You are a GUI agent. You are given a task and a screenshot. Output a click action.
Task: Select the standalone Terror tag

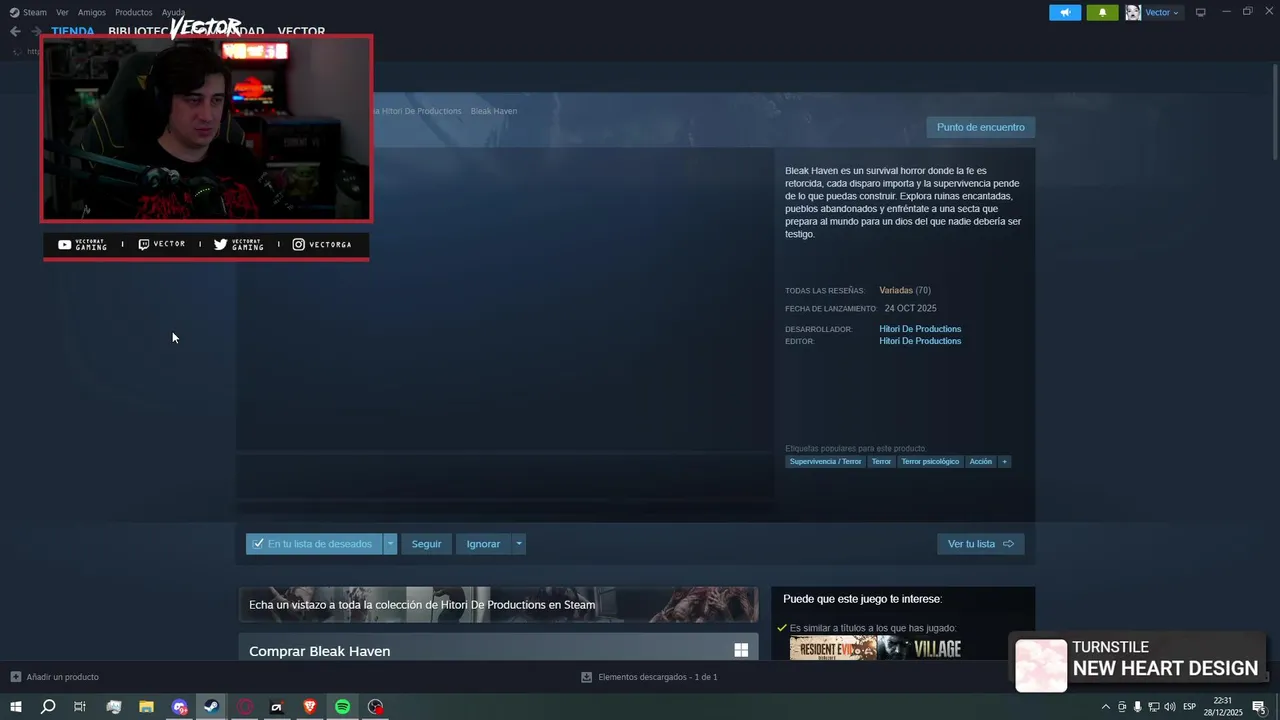click(881, 462)
